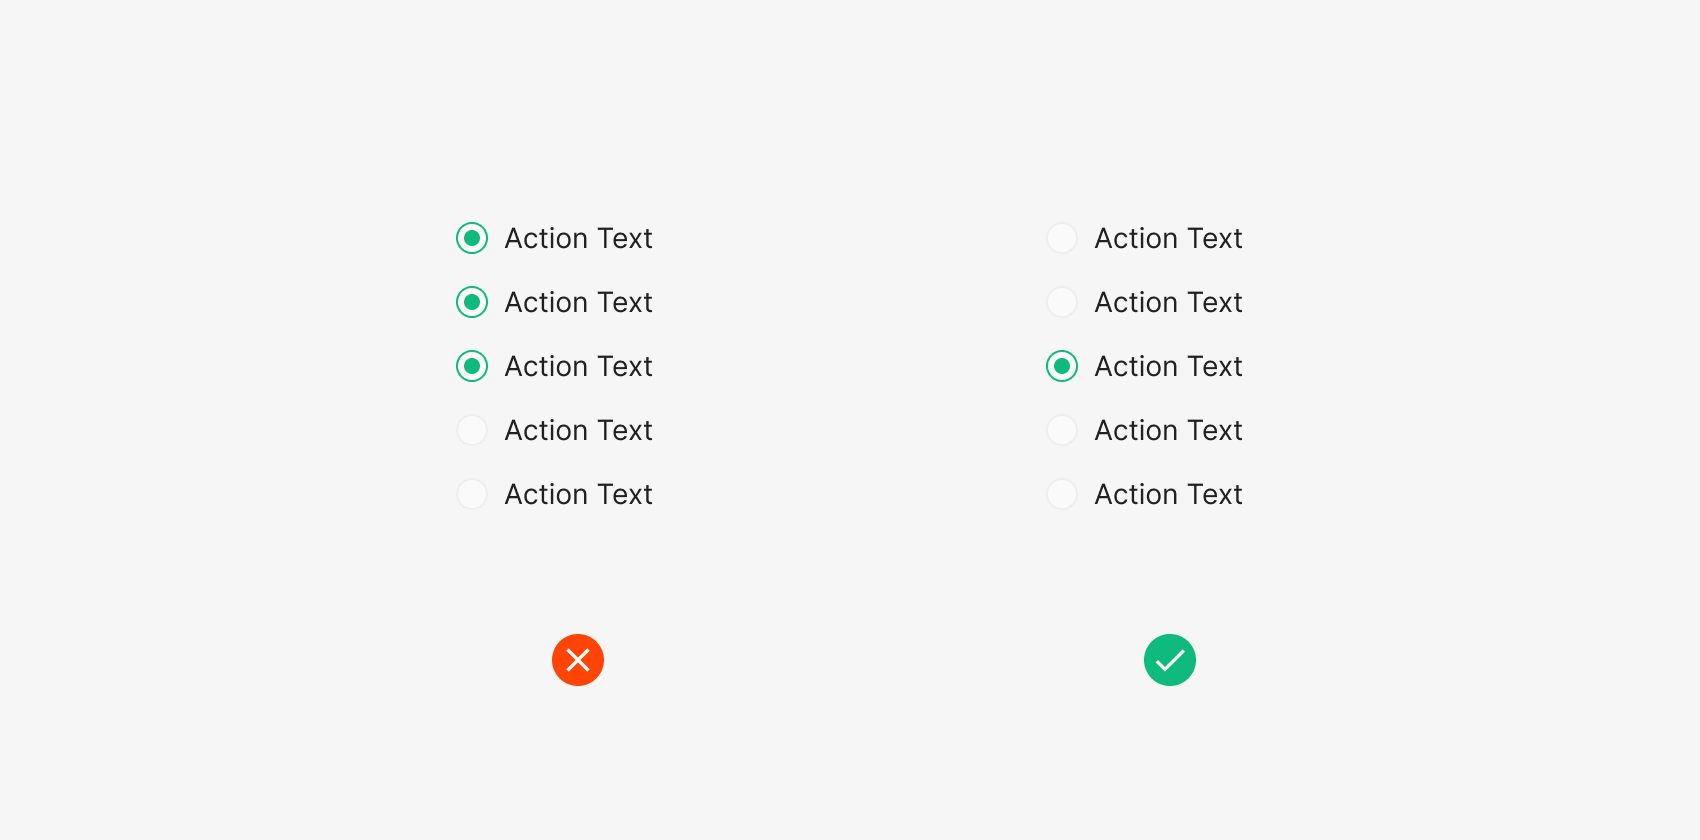
Task: Select first radio button in right group
Action: [1062, 238]
